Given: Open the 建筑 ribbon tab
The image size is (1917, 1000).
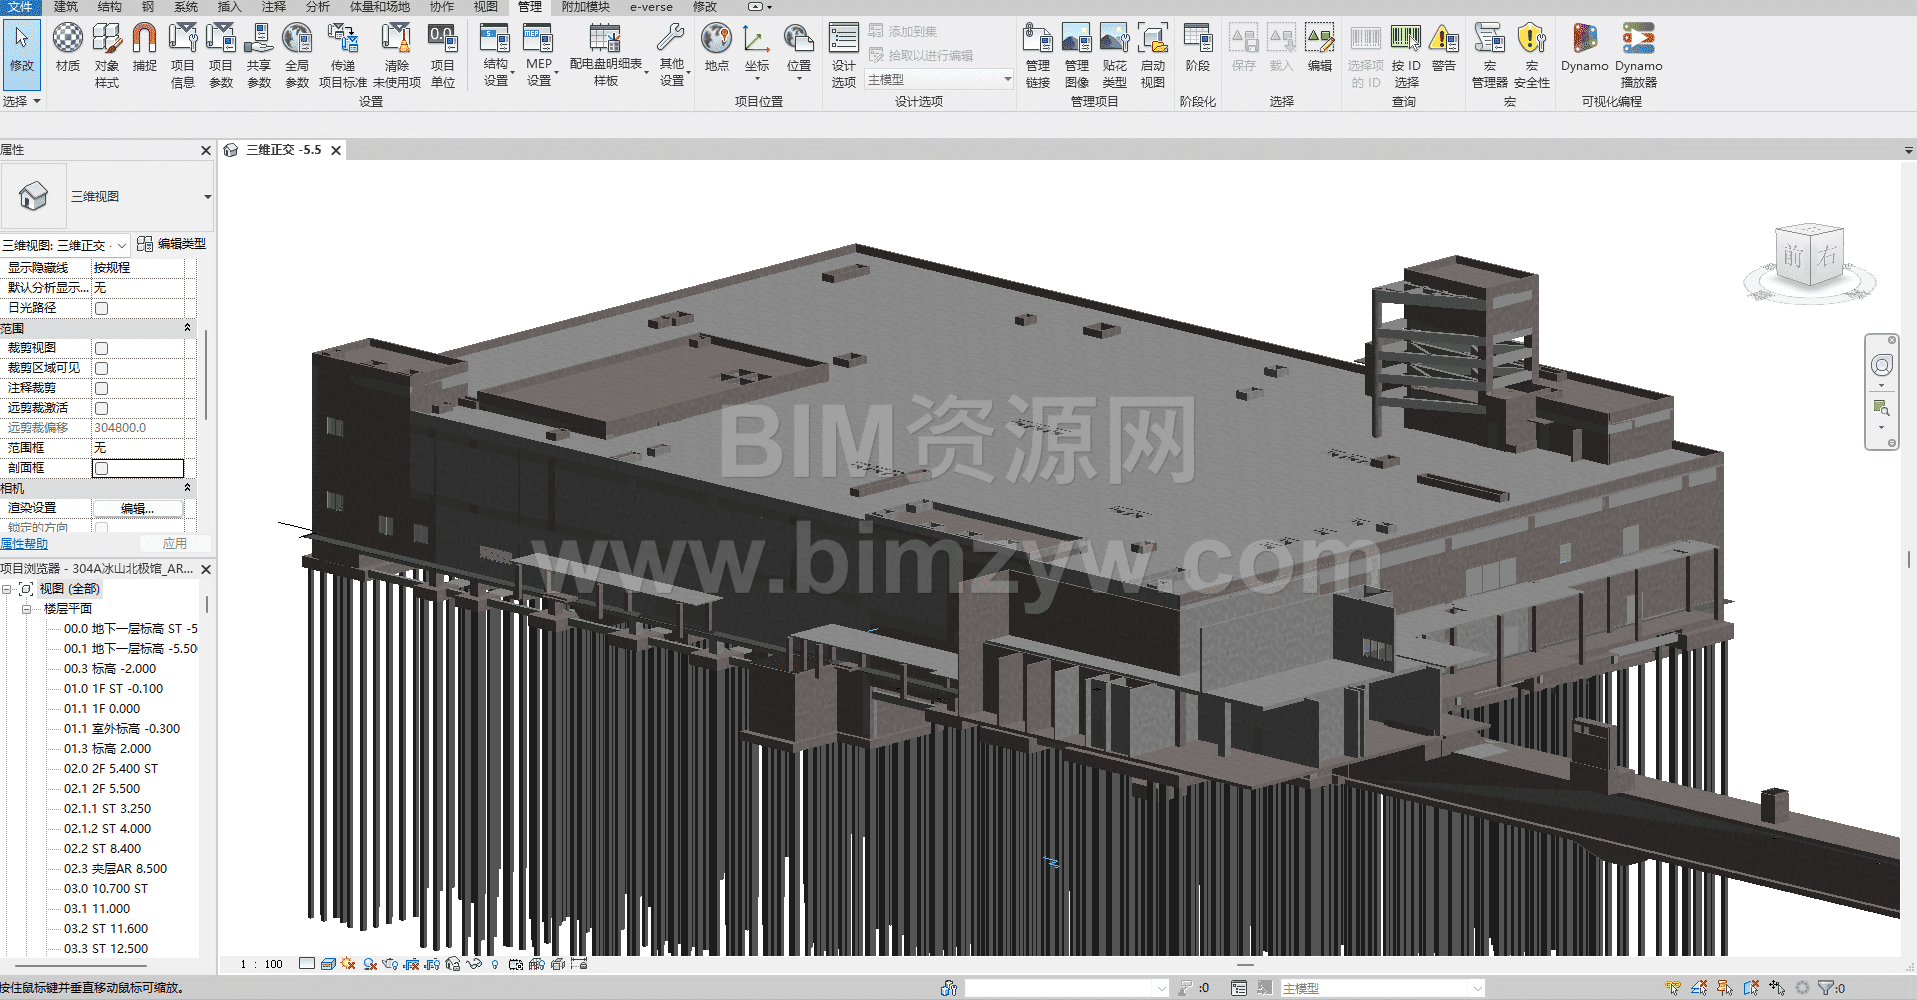Looking at the screenshot, I should coord(65,7).
